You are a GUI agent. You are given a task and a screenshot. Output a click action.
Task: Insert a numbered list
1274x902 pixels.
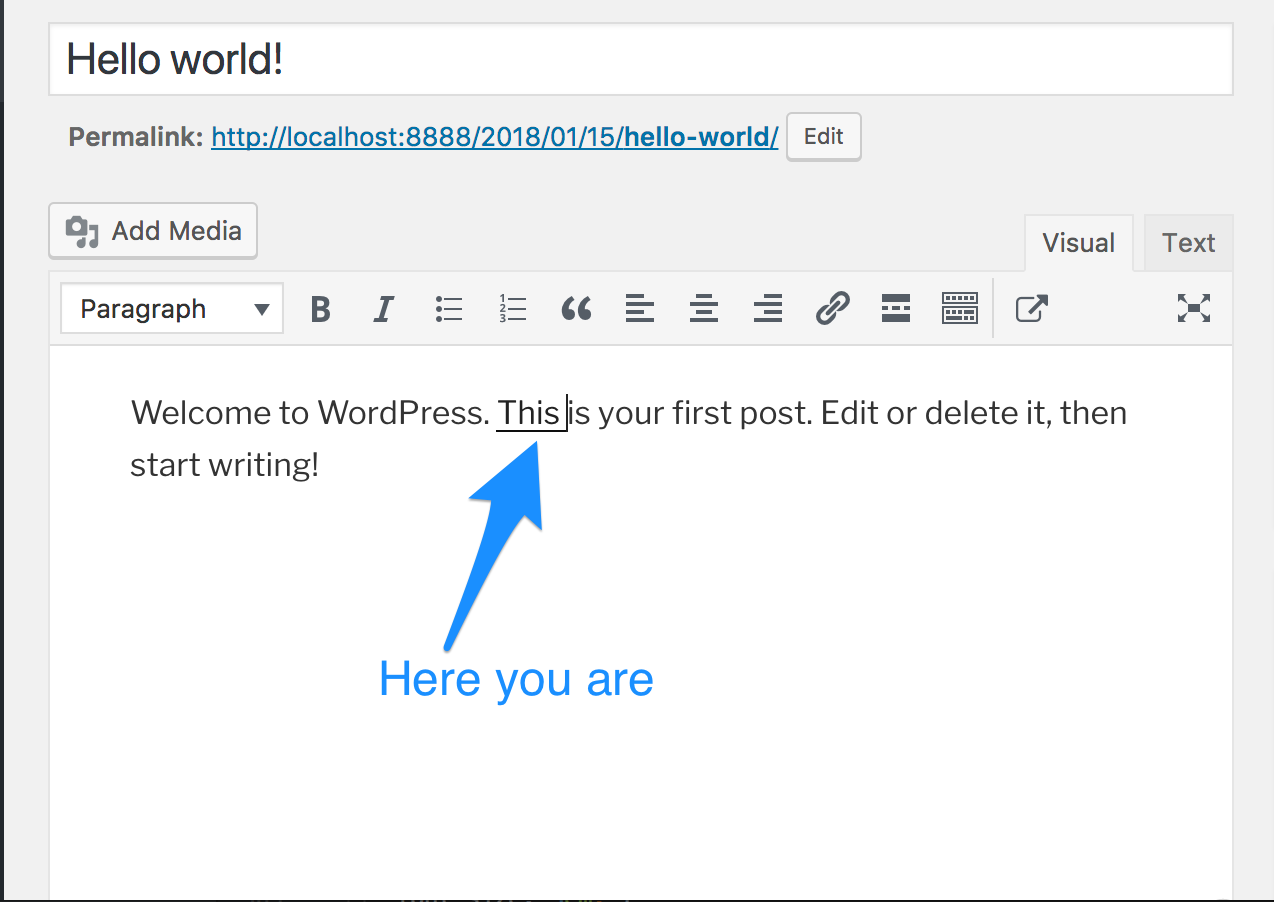(x=512, y=309)
